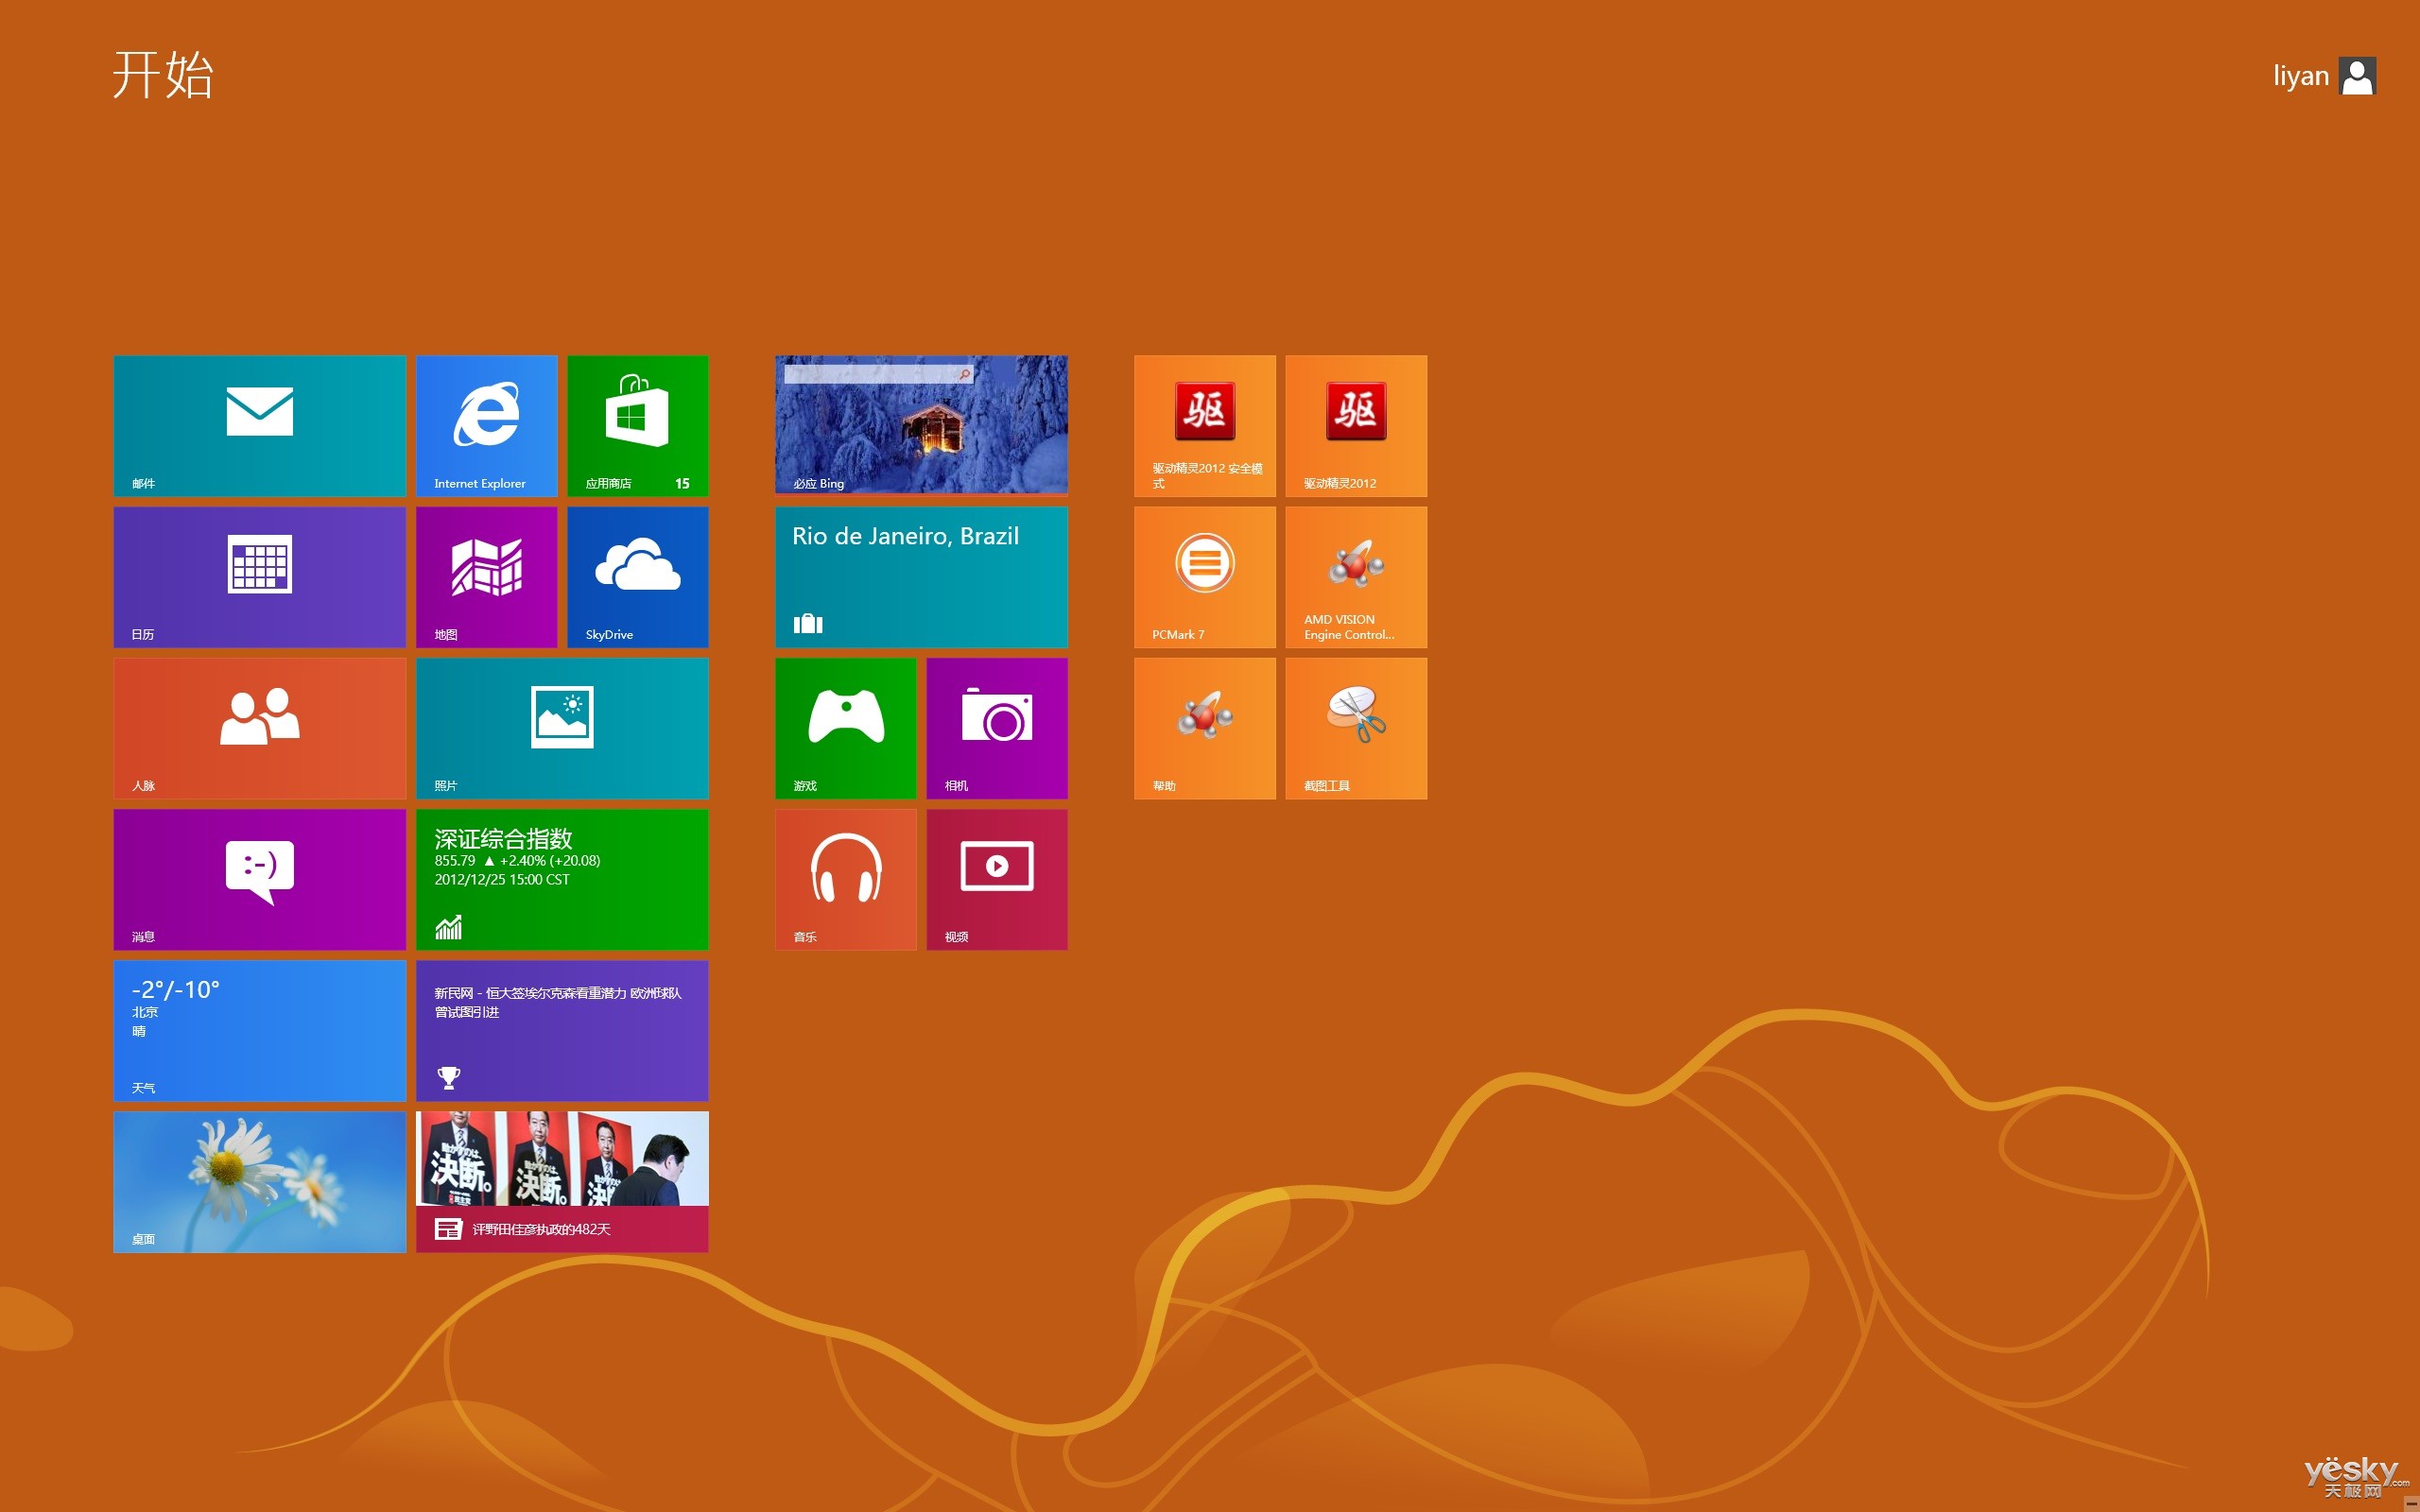Open the 视频 (Video) app
2420x1512 pixels.
point(996,878)
